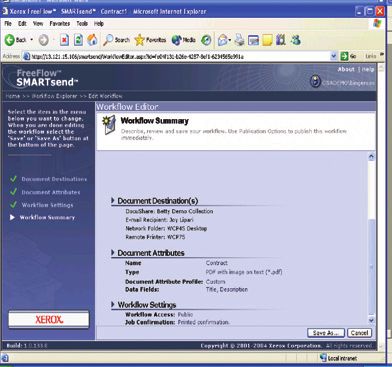Open the View menu
This screenshot has height=367, width=392.
pyautogui.click(x=38, y=24)
